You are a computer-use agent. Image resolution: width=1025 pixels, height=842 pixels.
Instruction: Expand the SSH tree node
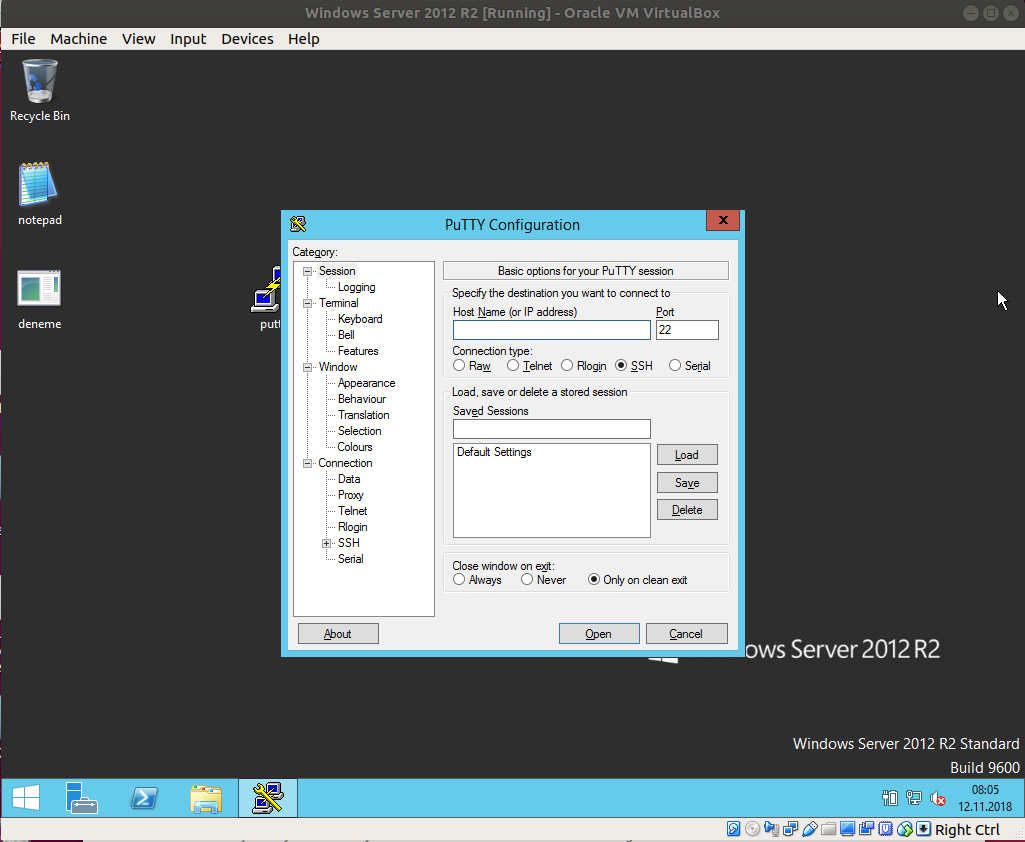pos(326,543)
